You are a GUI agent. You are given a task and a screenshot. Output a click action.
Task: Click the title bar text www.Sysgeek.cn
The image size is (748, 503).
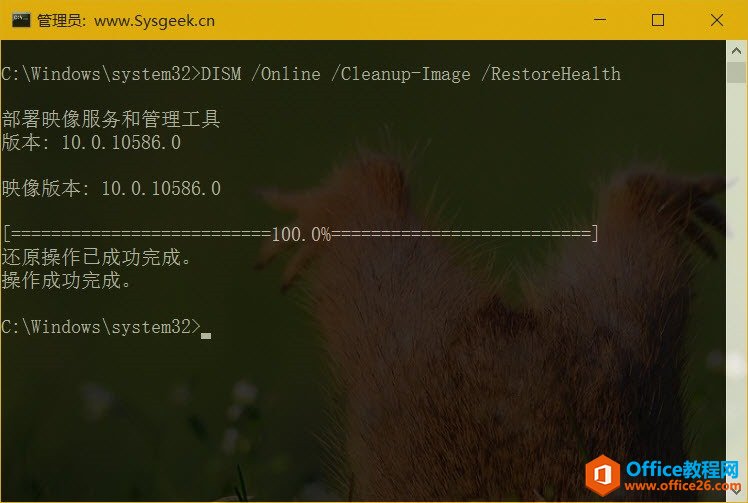[x=154, y=21]
